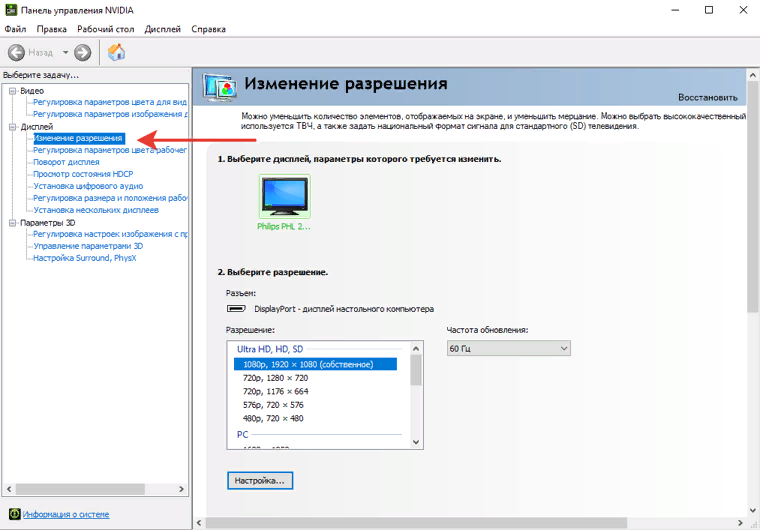Click resolution list scroll down arrow
Viewport: 760px width, 530px height.
tap(416, 442)
